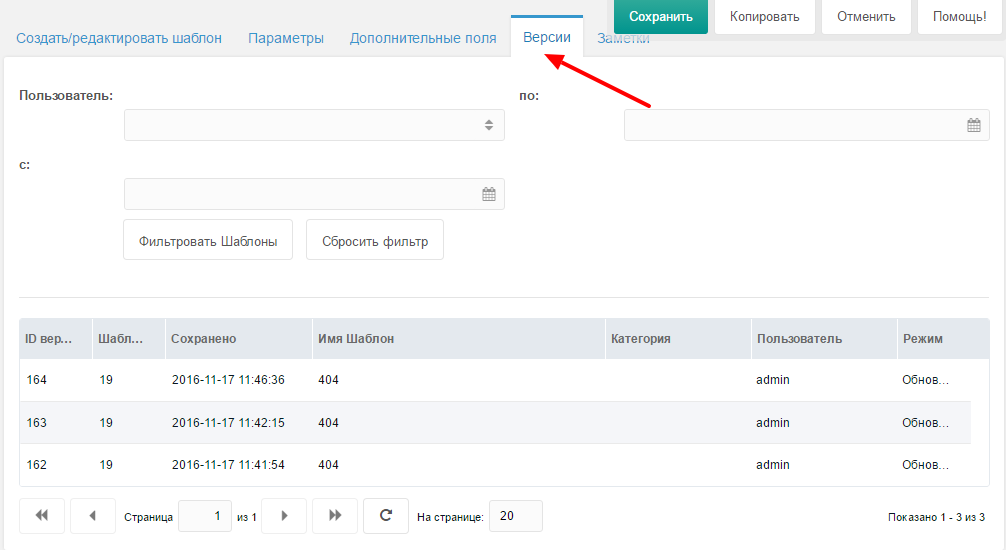Open calendar picker for the 'с' date field
The height and width of the screenshot is (550, 1006).
pyautogui.click(x=488, y=194)
